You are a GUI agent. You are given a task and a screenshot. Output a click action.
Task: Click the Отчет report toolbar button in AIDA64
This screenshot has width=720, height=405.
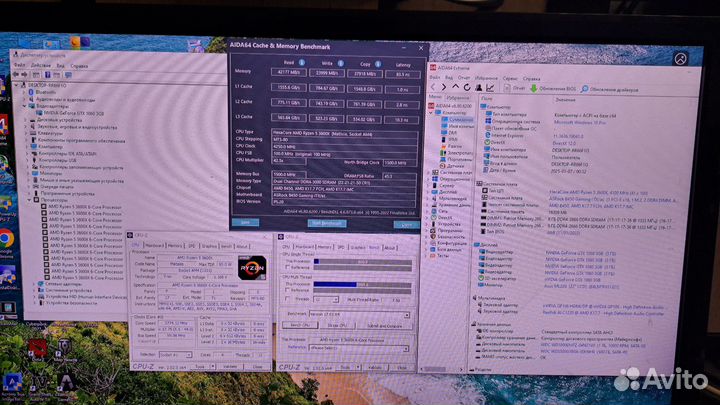pyautogui.click(x=515, y=88)
